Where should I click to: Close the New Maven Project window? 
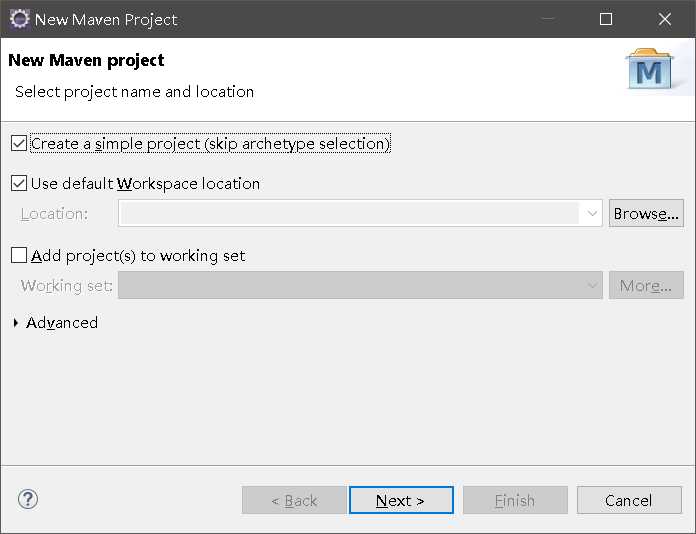pos(664,19)
